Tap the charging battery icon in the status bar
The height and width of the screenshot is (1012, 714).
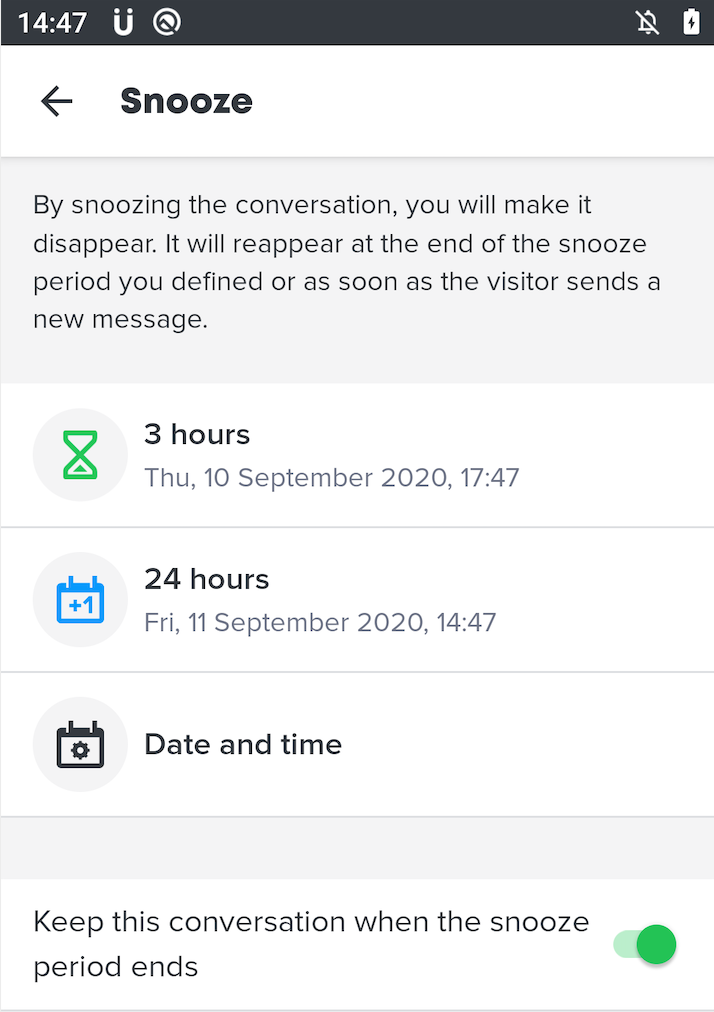click(691, 22)
